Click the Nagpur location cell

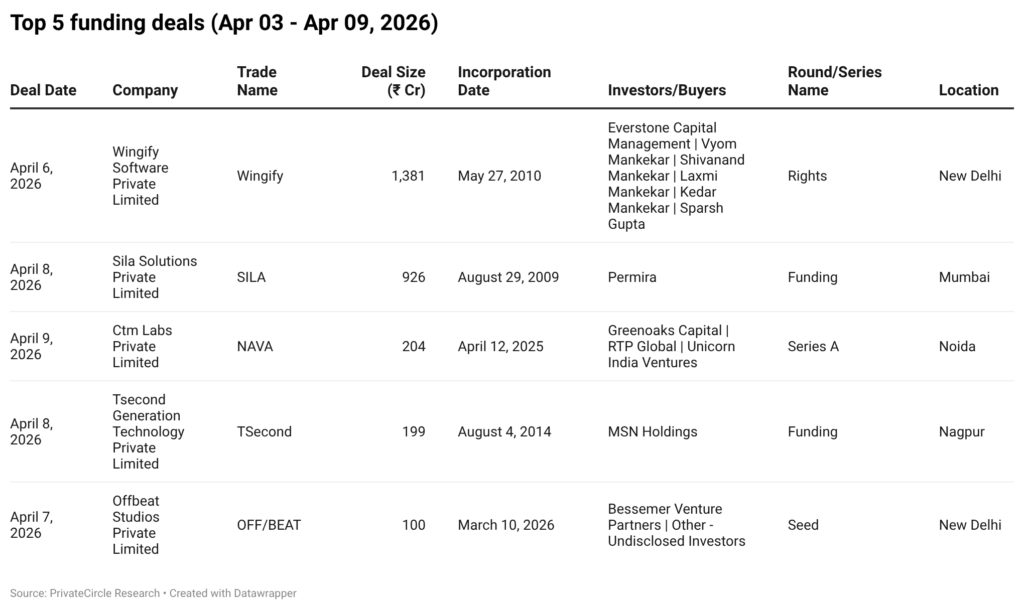(x=962, y=432)
